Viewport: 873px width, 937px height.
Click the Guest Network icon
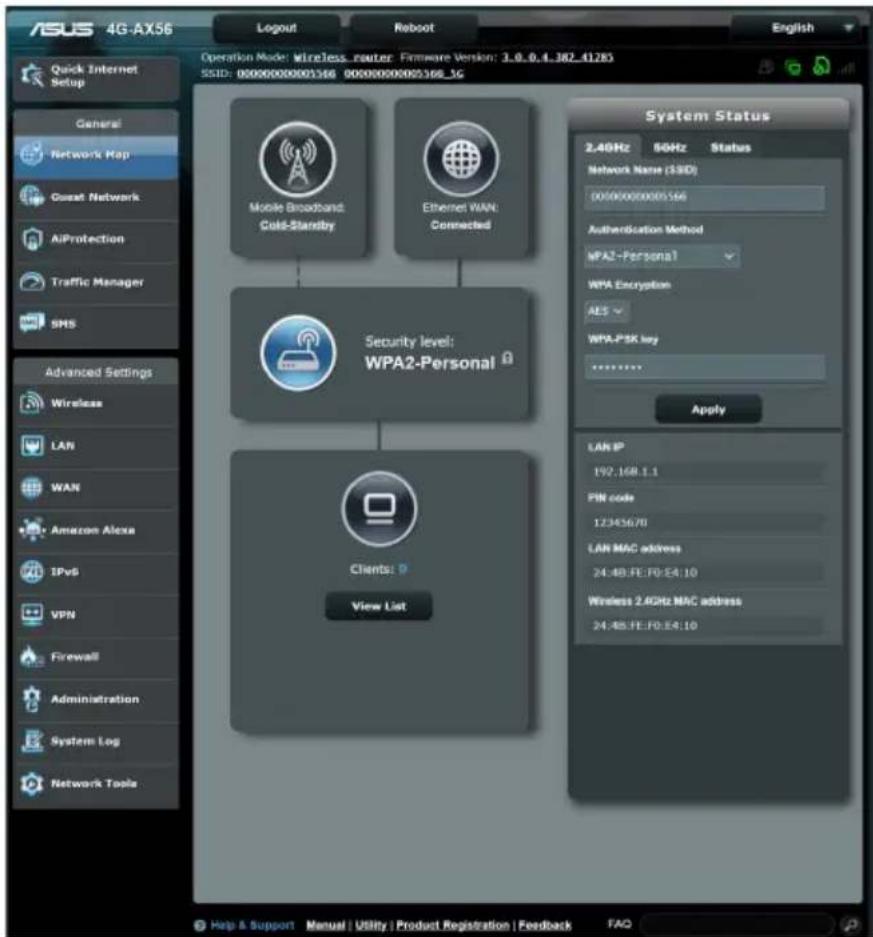click(x=32, y=197)
